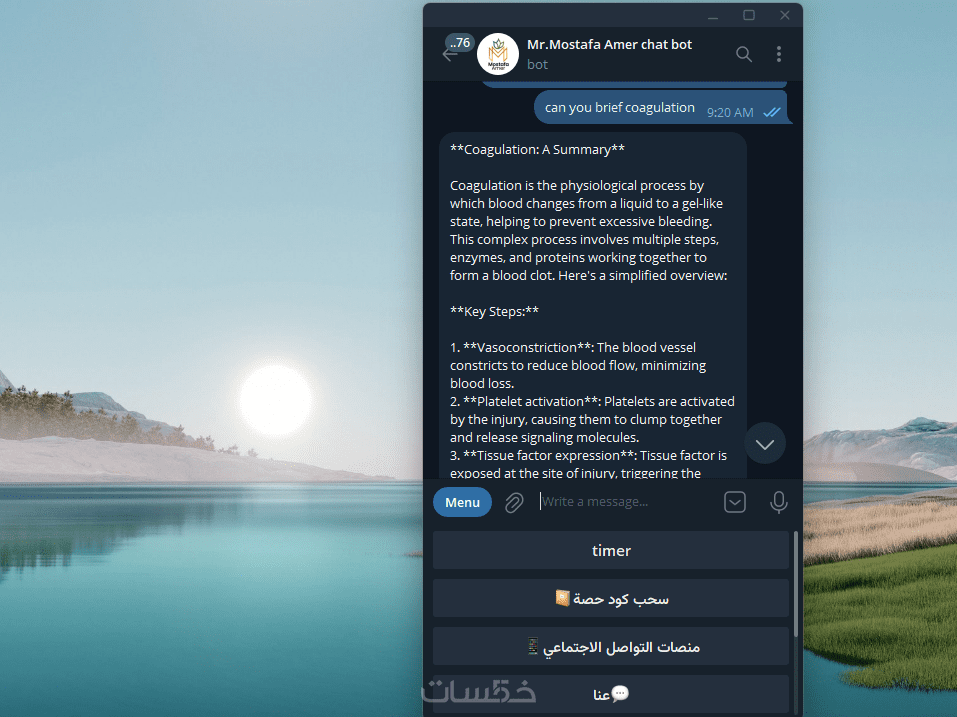Viewport: 957px width, 717px height.
Task: Click the blue Menu button
Action: point(463,502)
